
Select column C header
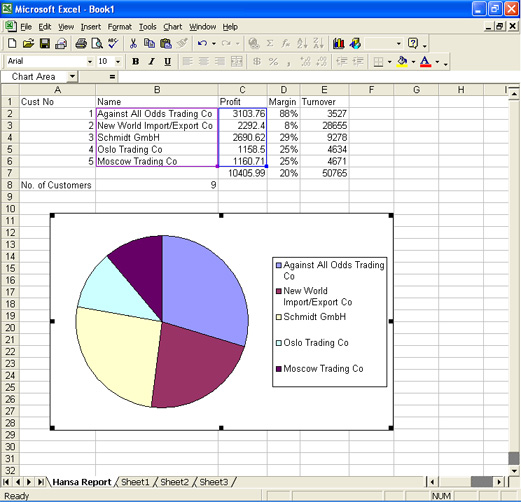[242, 90]
